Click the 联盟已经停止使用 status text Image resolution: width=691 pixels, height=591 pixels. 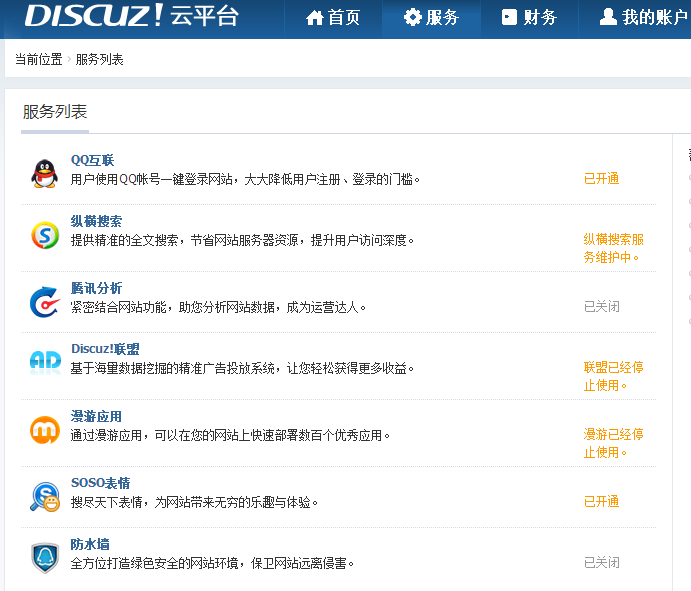pyautogui.click(x=613, y=376)
